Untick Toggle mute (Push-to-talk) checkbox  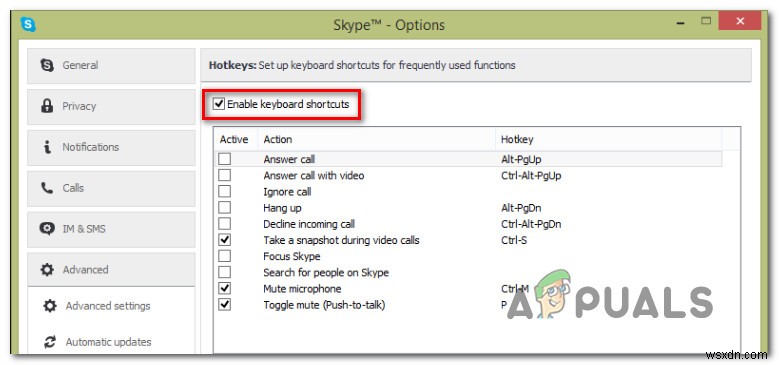225,304
